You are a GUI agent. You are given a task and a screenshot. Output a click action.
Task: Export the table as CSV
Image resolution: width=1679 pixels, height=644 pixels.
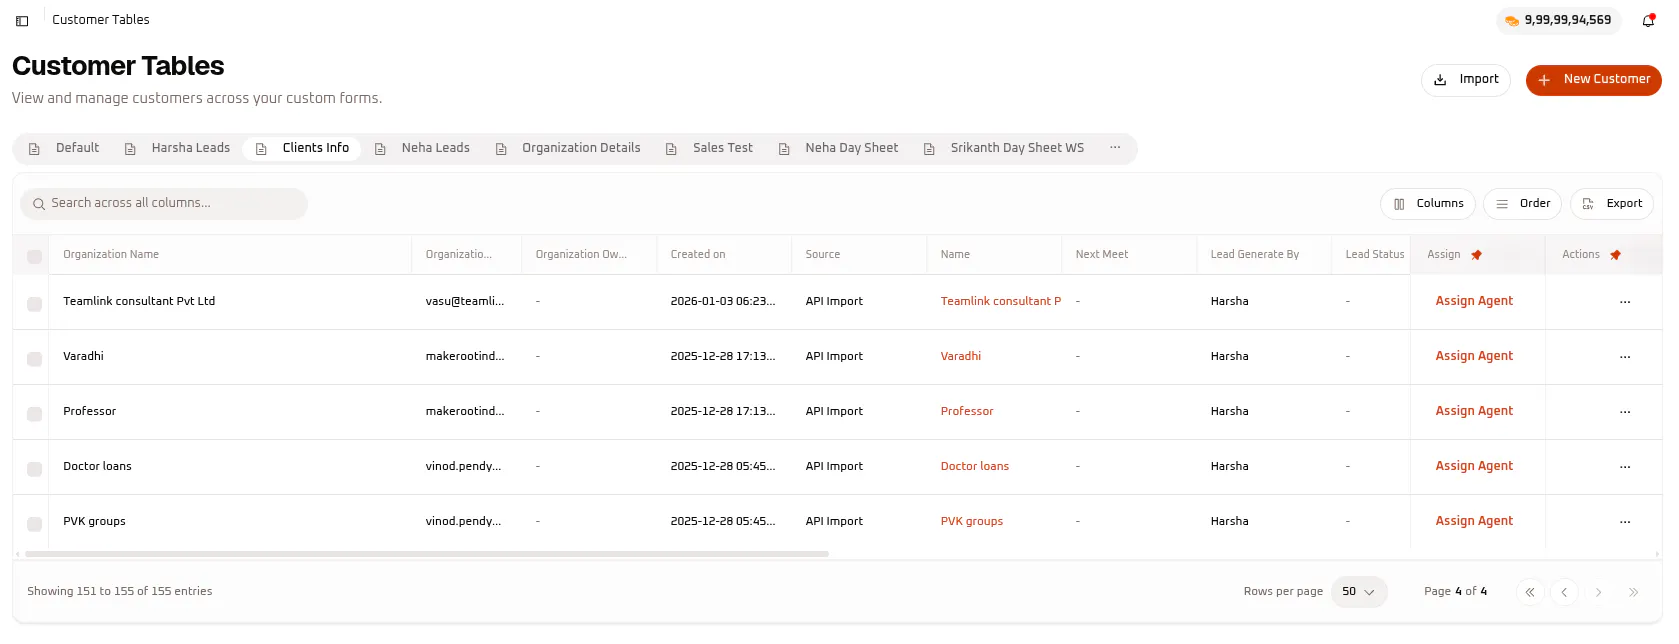1612,204
